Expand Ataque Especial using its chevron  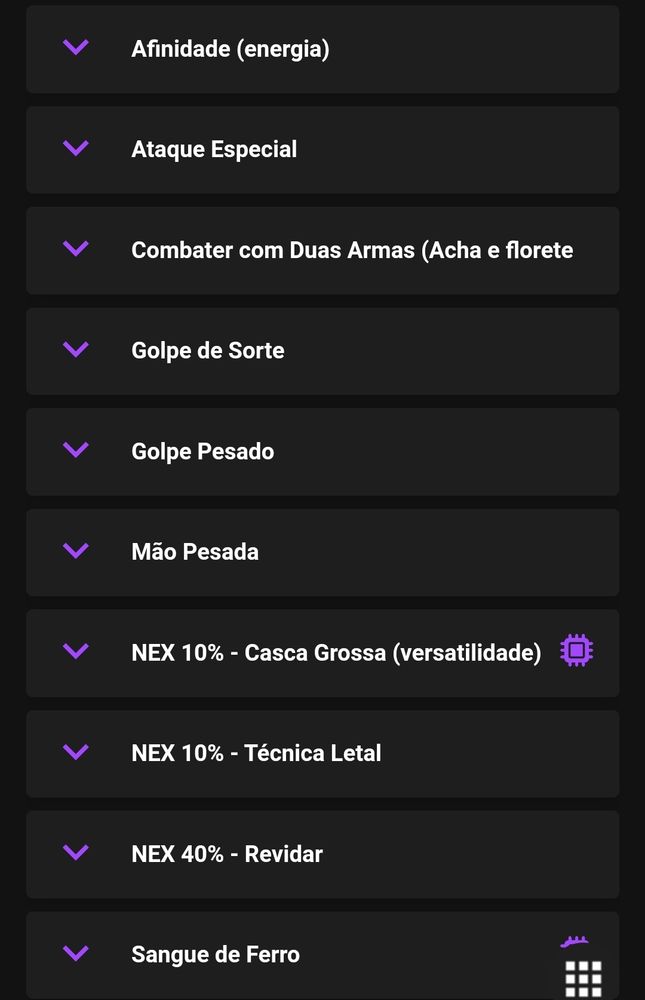[x=76, y=148]
